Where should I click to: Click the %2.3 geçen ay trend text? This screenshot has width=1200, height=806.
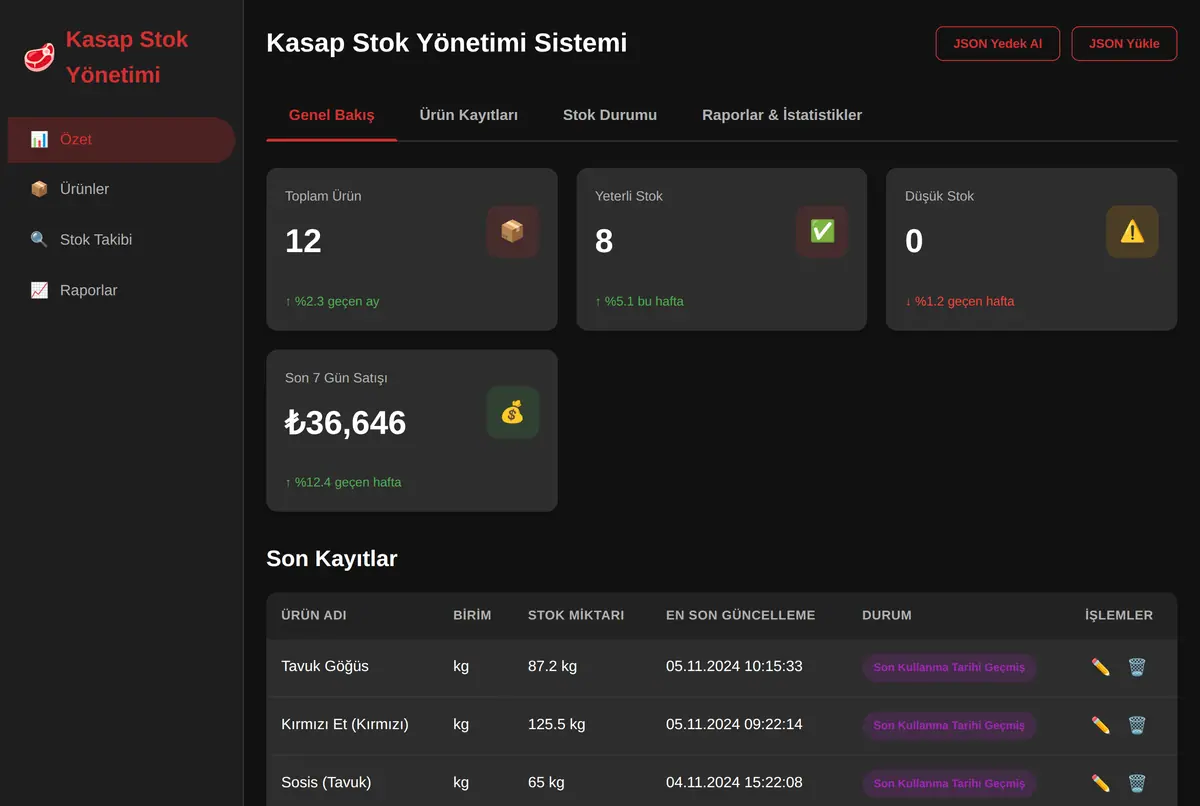pyautogui.click(x=332, y=301)
